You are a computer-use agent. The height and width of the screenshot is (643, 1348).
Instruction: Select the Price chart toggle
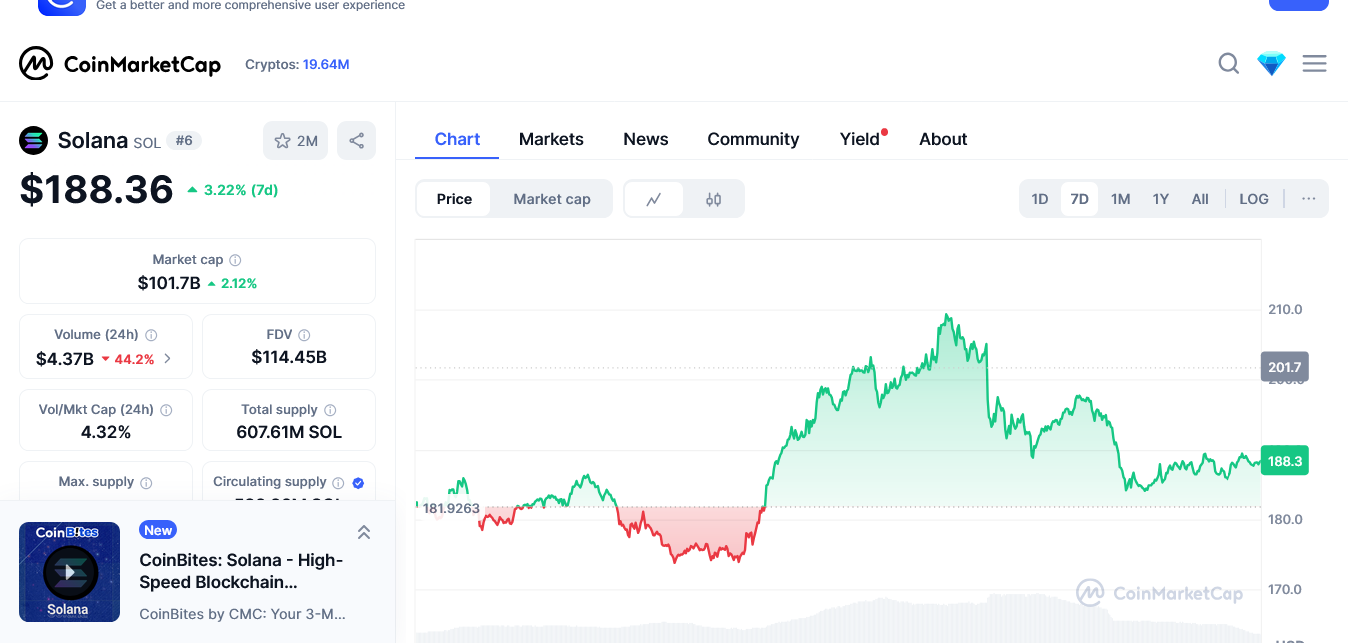tap(454, 199)
